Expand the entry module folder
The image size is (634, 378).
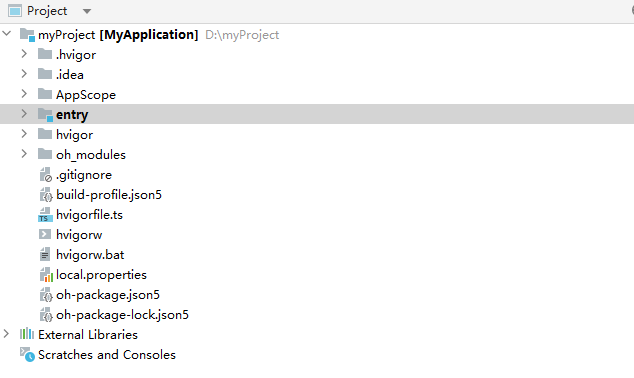(x=24, y=114)
